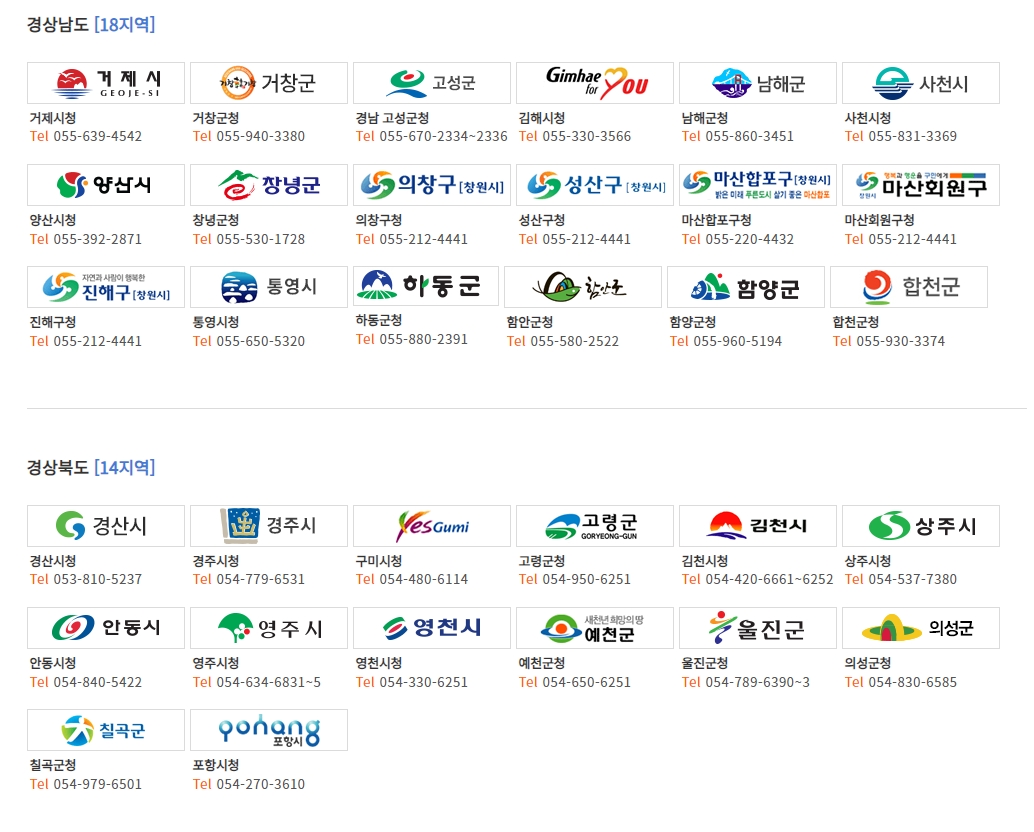Open the 창녕군 logo banner
This screenshot has width=1034, height=832.
click(x=269, y=185)
